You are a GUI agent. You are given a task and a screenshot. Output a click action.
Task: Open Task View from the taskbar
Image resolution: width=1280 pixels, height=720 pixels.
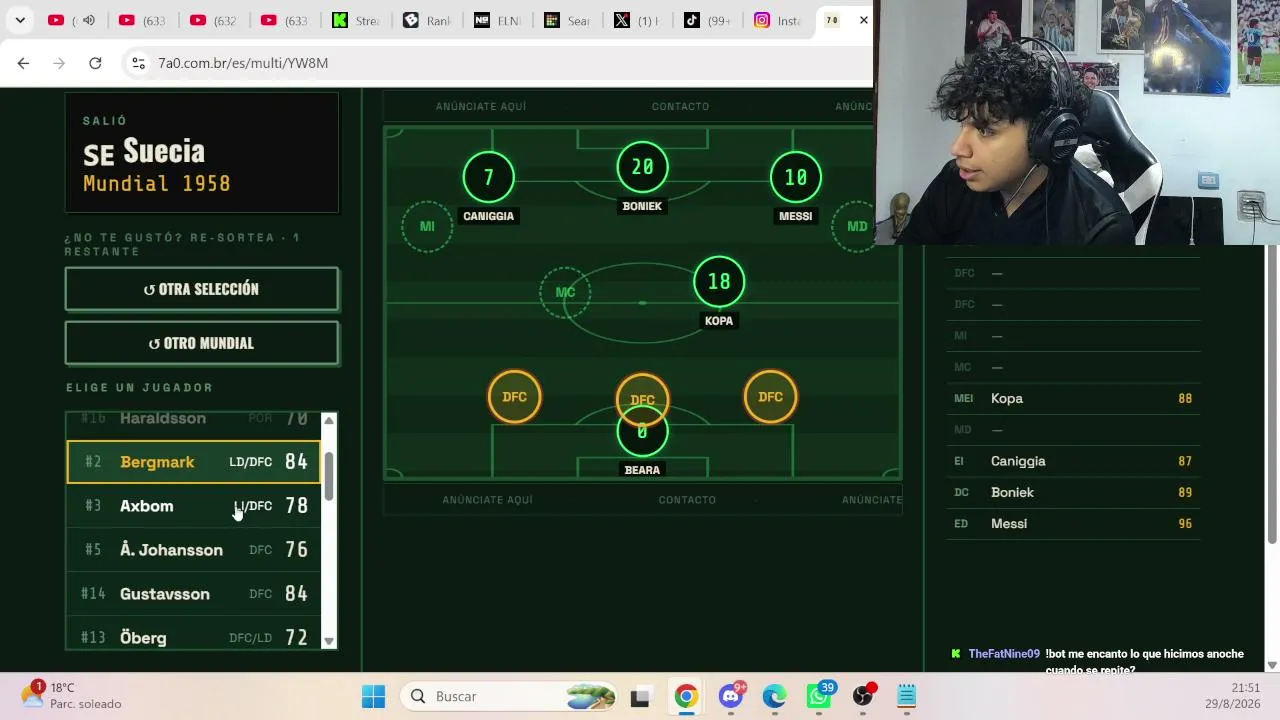click(x=640, y=696)
